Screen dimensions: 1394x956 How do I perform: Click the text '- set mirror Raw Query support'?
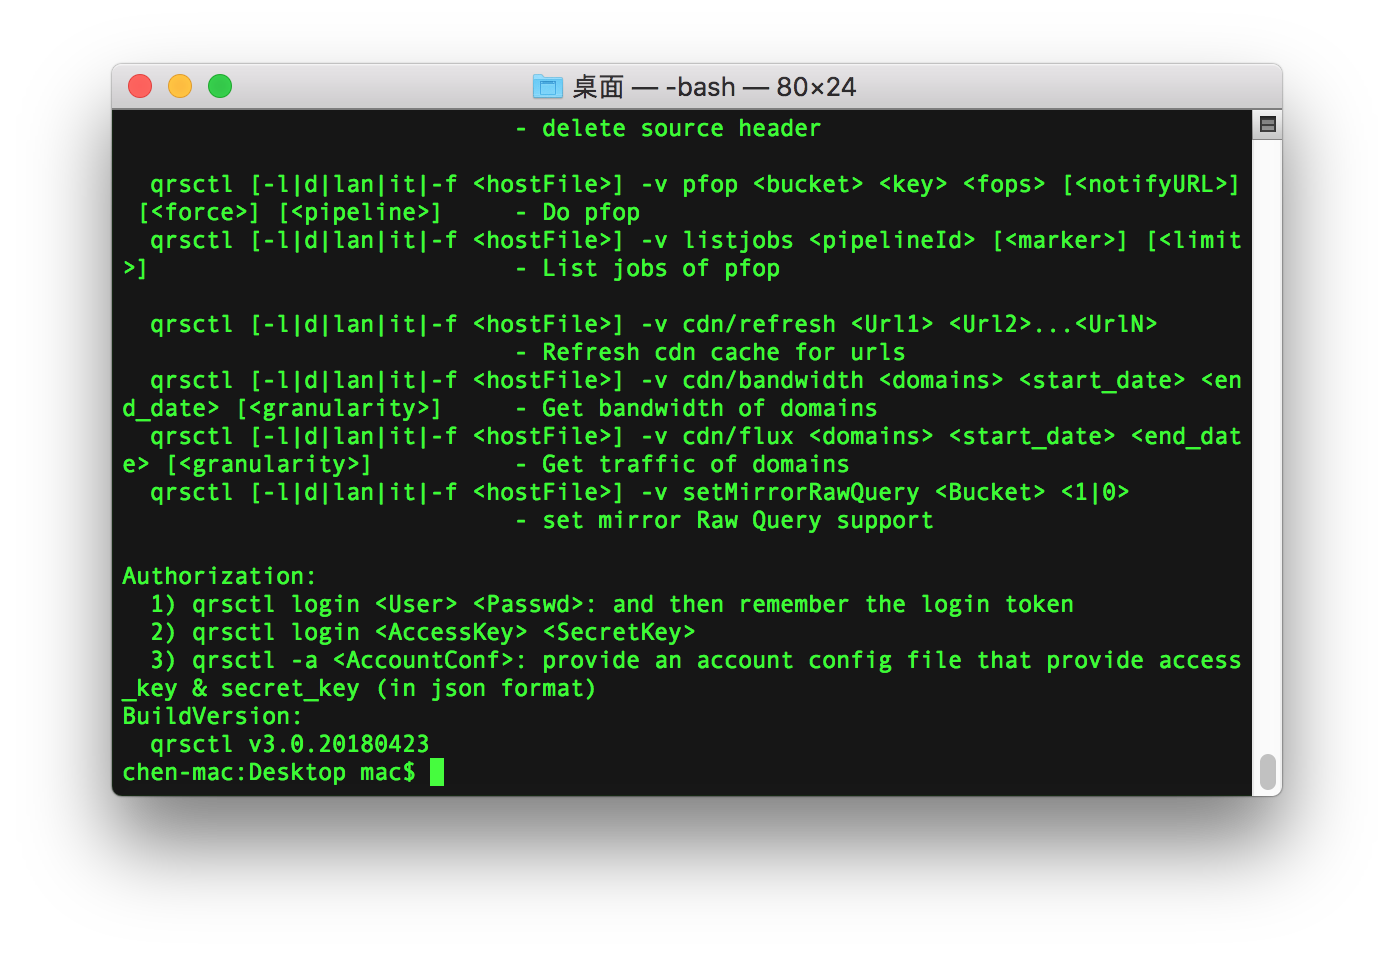(725, 520)
